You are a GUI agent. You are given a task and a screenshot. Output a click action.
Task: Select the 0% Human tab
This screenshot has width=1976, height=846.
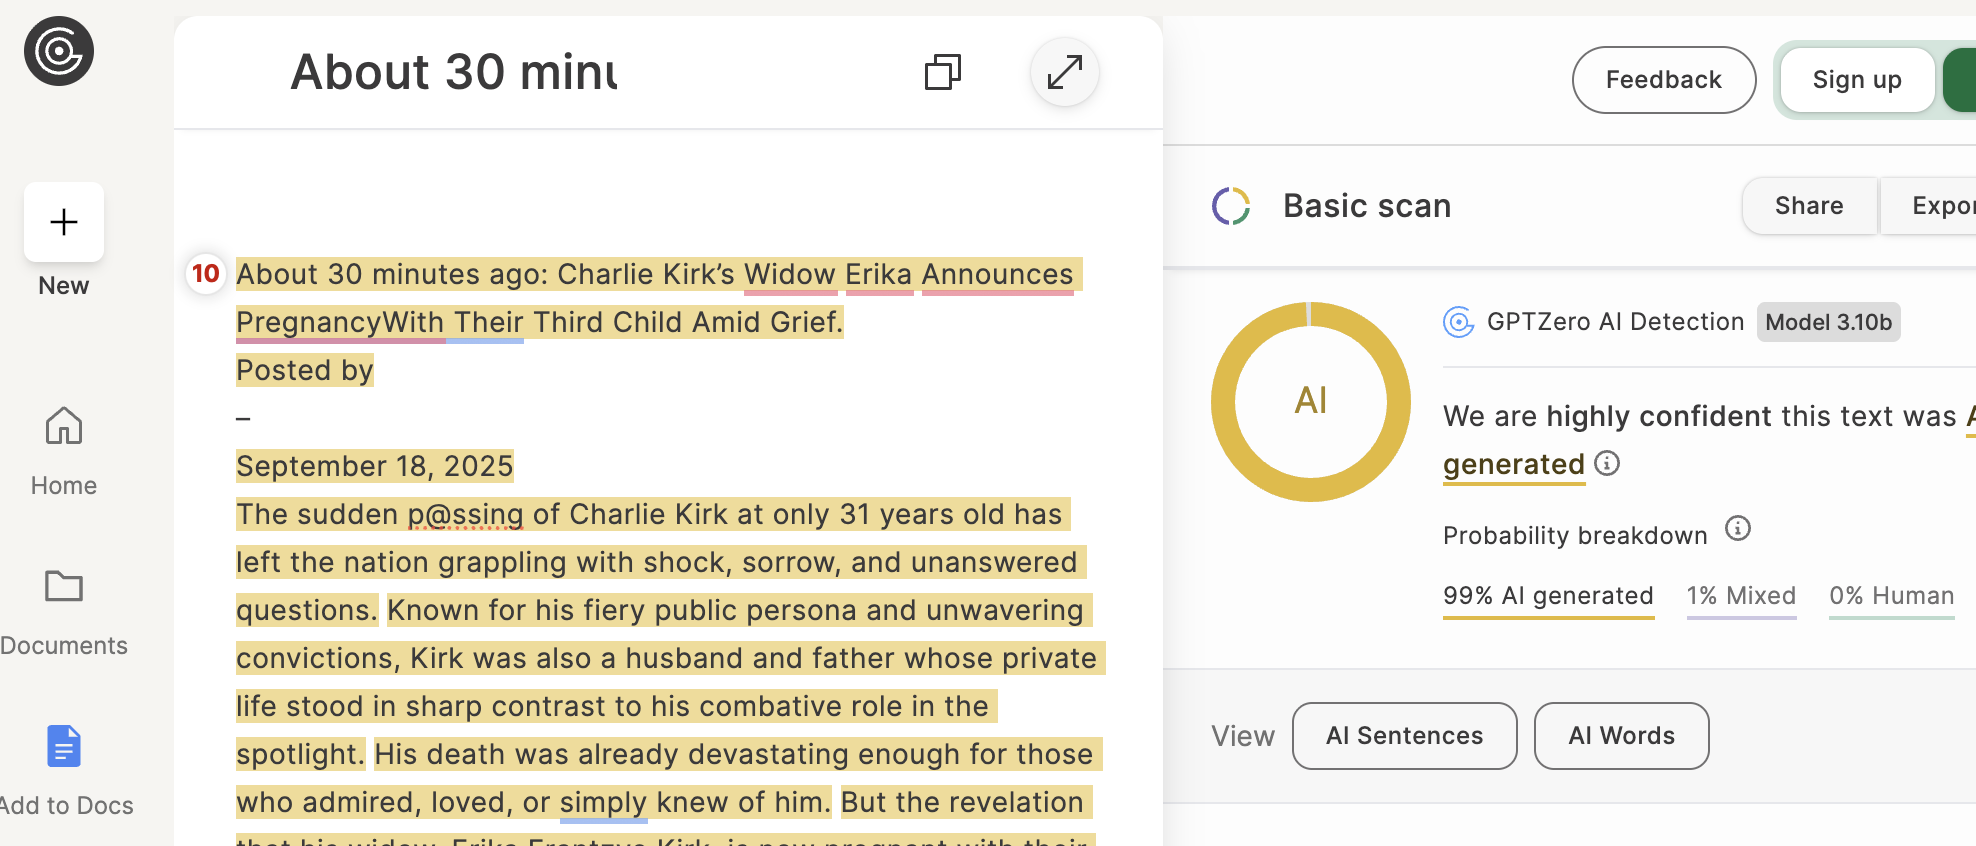[1891, 596]
